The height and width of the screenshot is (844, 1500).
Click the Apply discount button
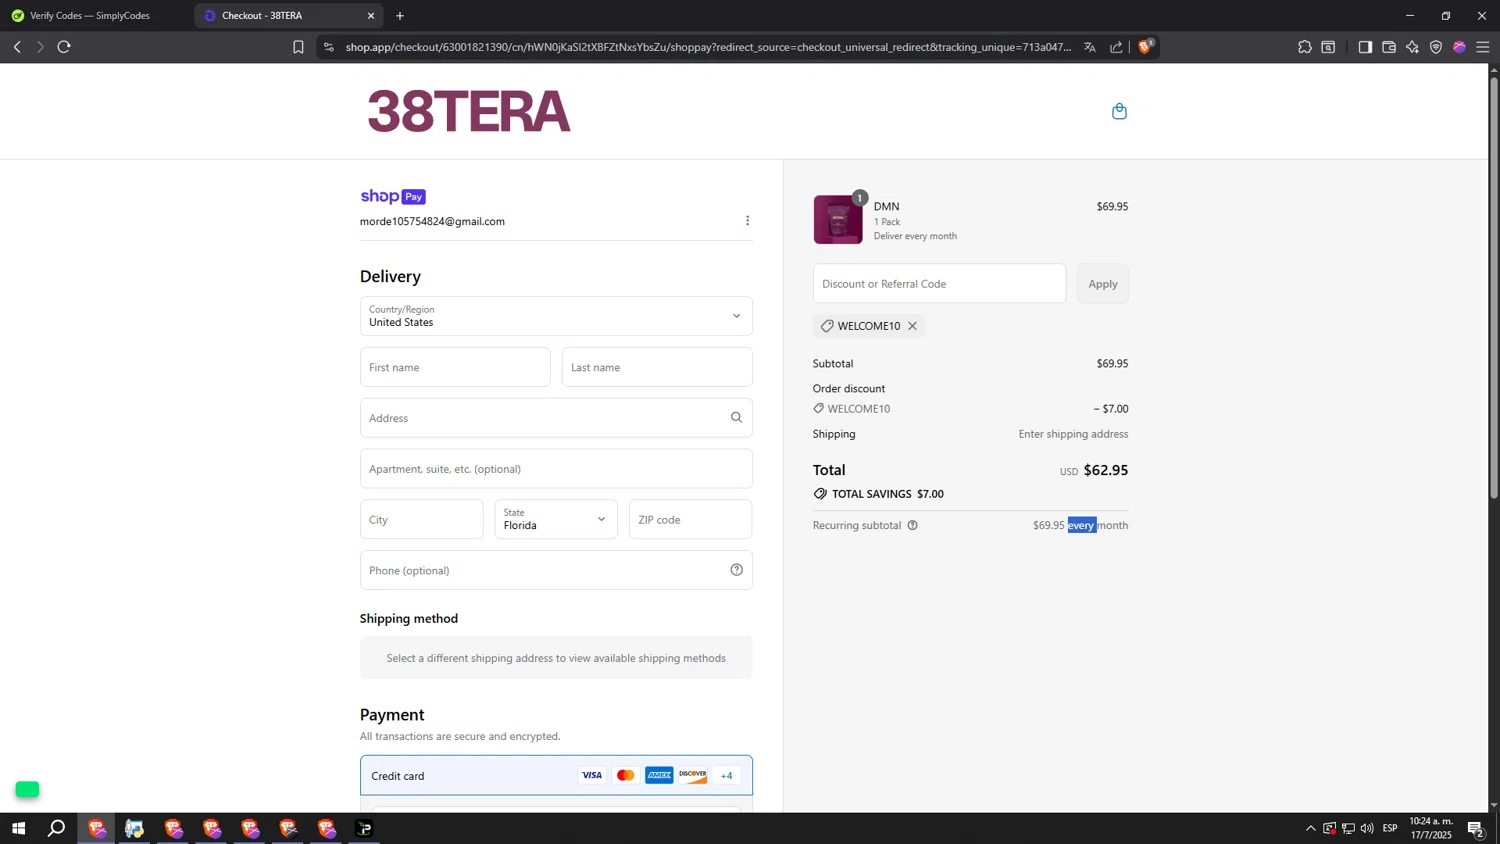pyautogui.click(x=1103, y=284)
